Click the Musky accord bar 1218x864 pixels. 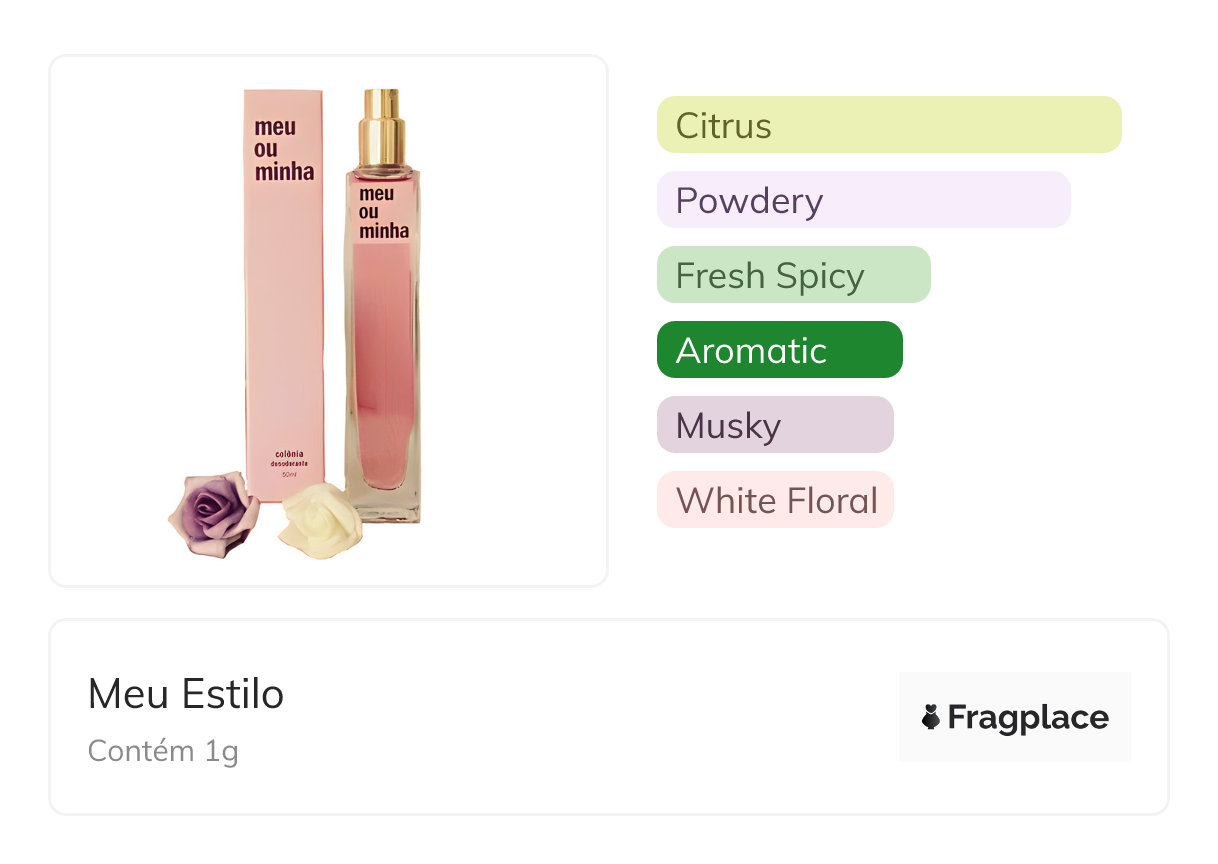click(774, 425)
